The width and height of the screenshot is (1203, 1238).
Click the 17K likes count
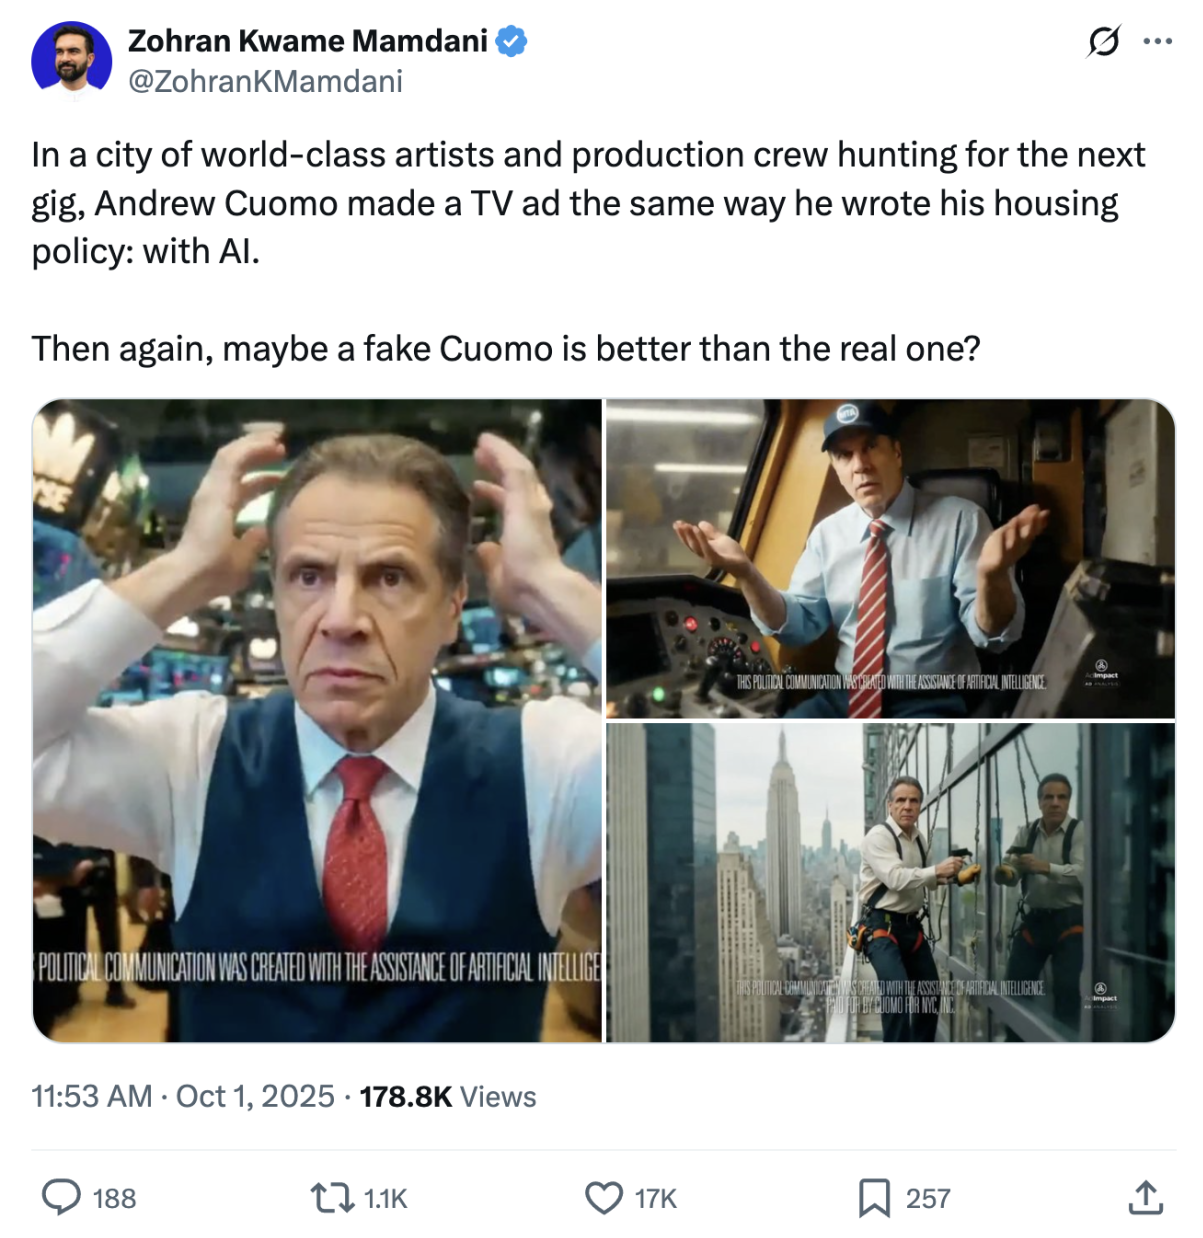pos(656,1198)
